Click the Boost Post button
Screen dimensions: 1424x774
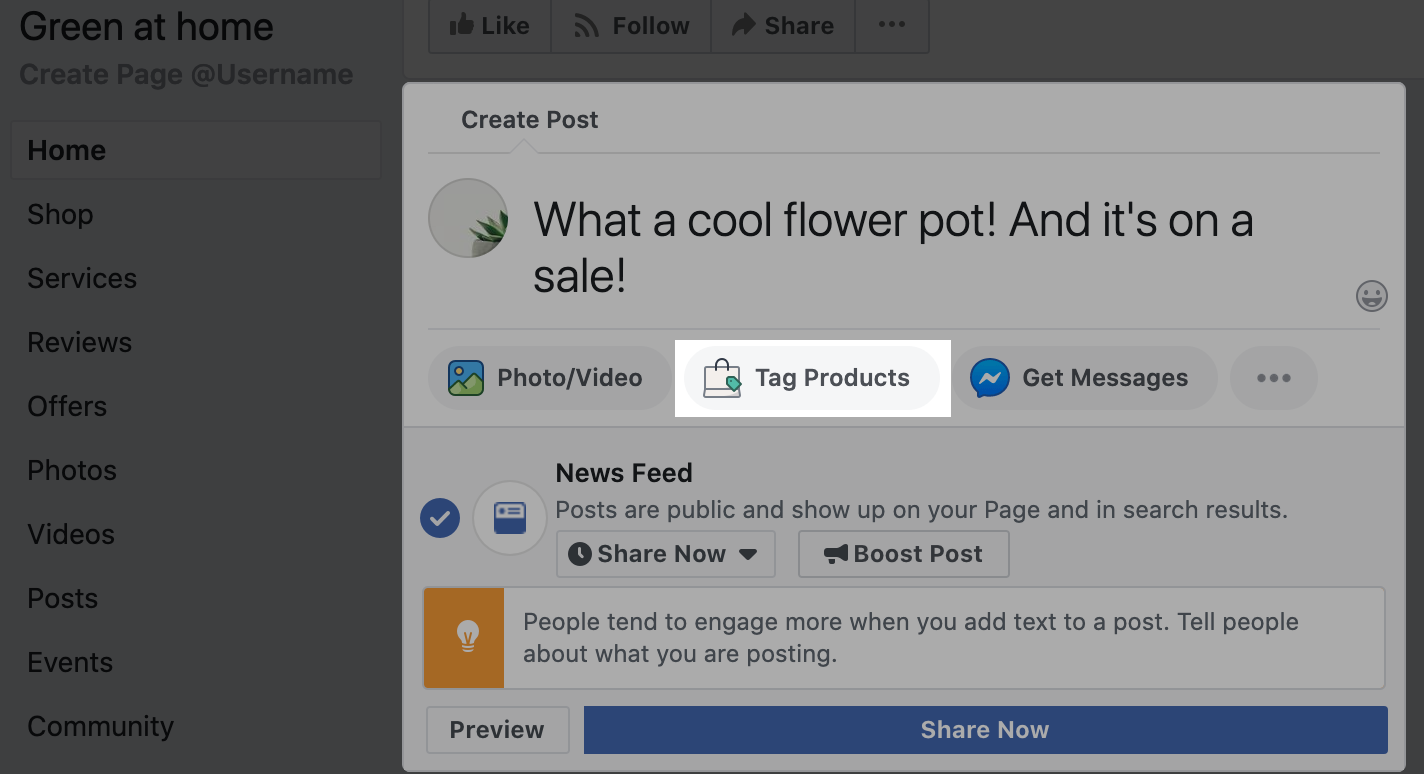pos(903,553)
